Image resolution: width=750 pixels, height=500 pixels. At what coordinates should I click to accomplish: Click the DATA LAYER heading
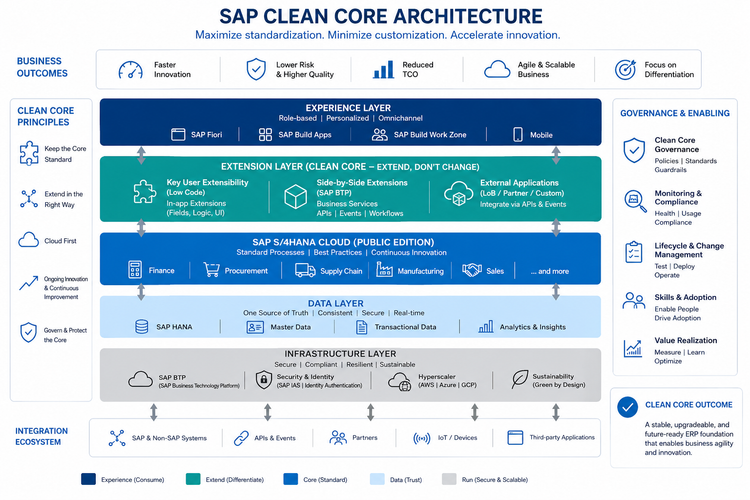tap(336, 303)
